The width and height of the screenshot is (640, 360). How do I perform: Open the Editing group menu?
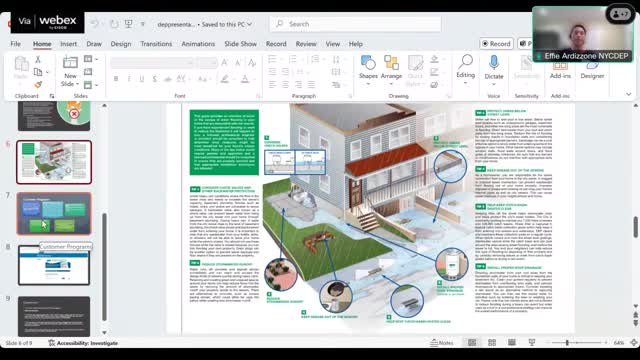(x=465, y=69)
